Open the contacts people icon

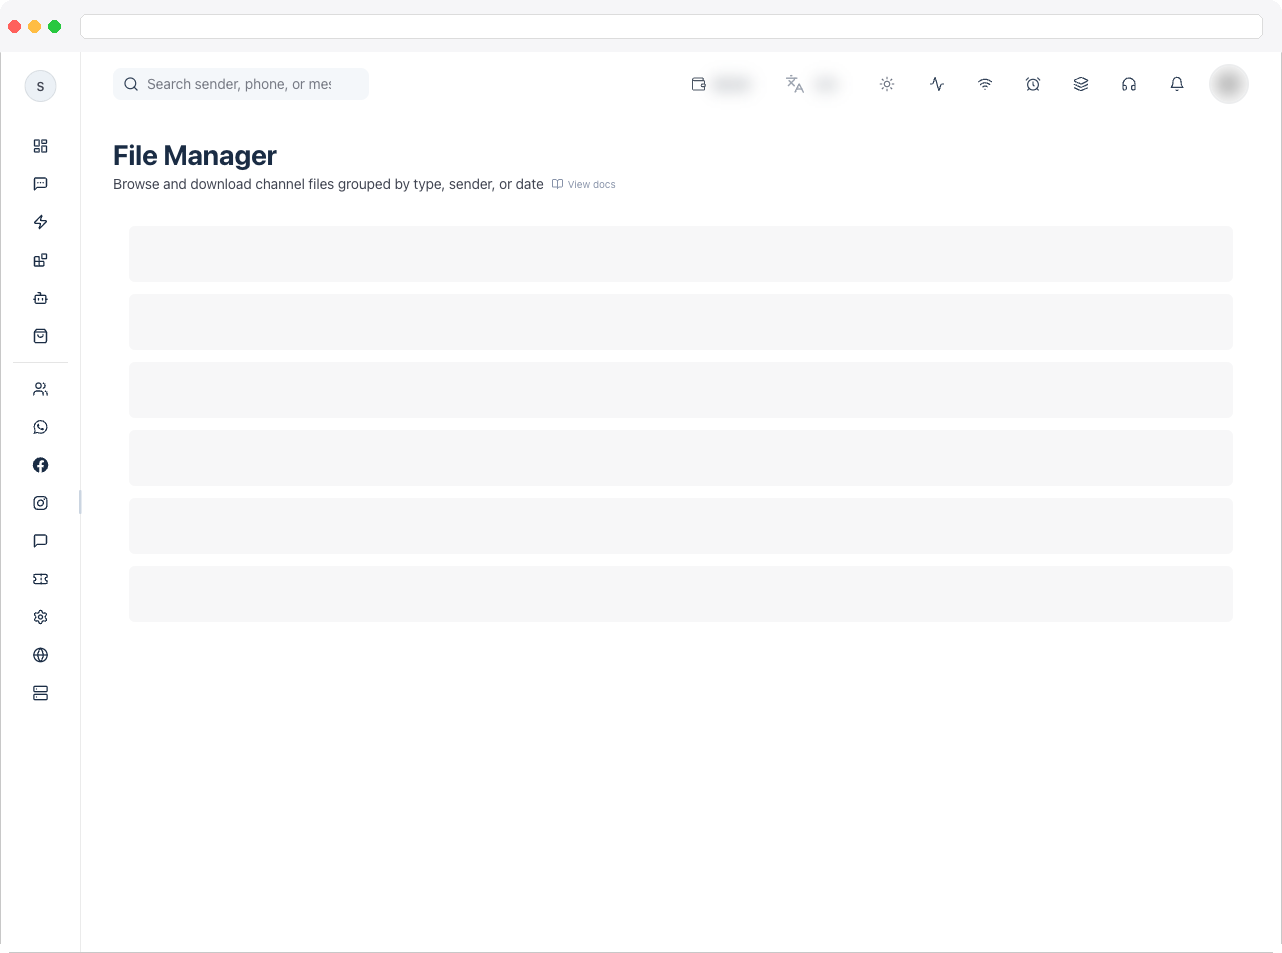tap(40, 389)
